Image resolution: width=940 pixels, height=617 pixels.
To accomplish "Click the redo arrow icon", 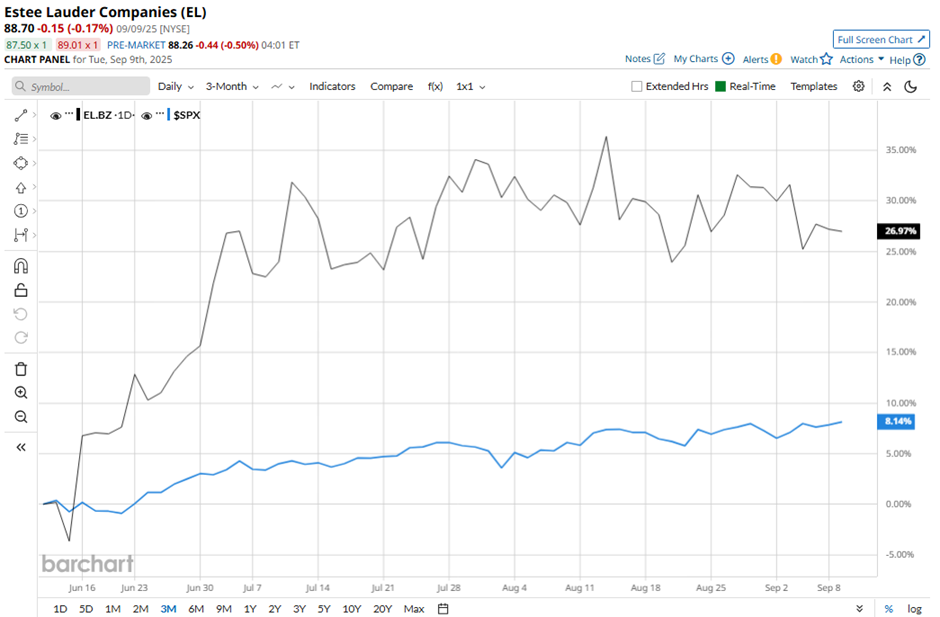I will click(20, 338).
